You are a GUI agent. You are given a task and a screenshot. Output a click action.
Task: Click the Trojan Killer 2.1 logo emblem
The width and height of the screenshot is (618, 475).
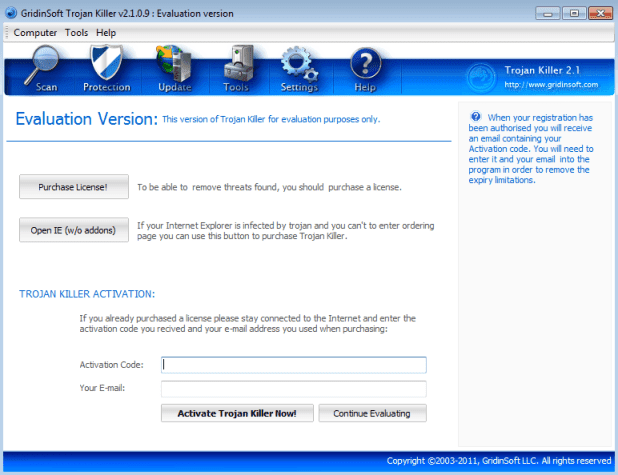click(481, 77)
